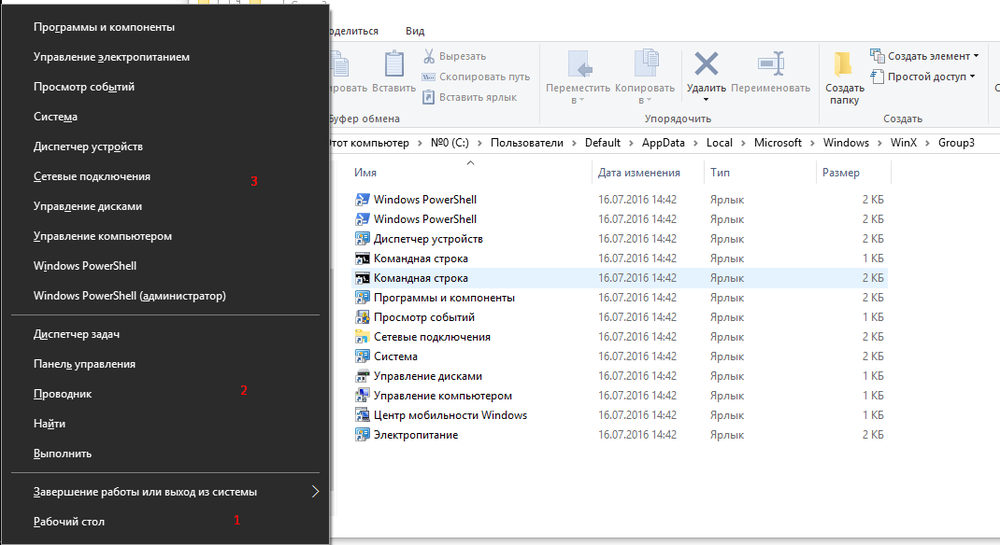Screen dimensions: 1000x545
Task: Go to Local in the breadcrumb path
Action: [x=719, y=143]
